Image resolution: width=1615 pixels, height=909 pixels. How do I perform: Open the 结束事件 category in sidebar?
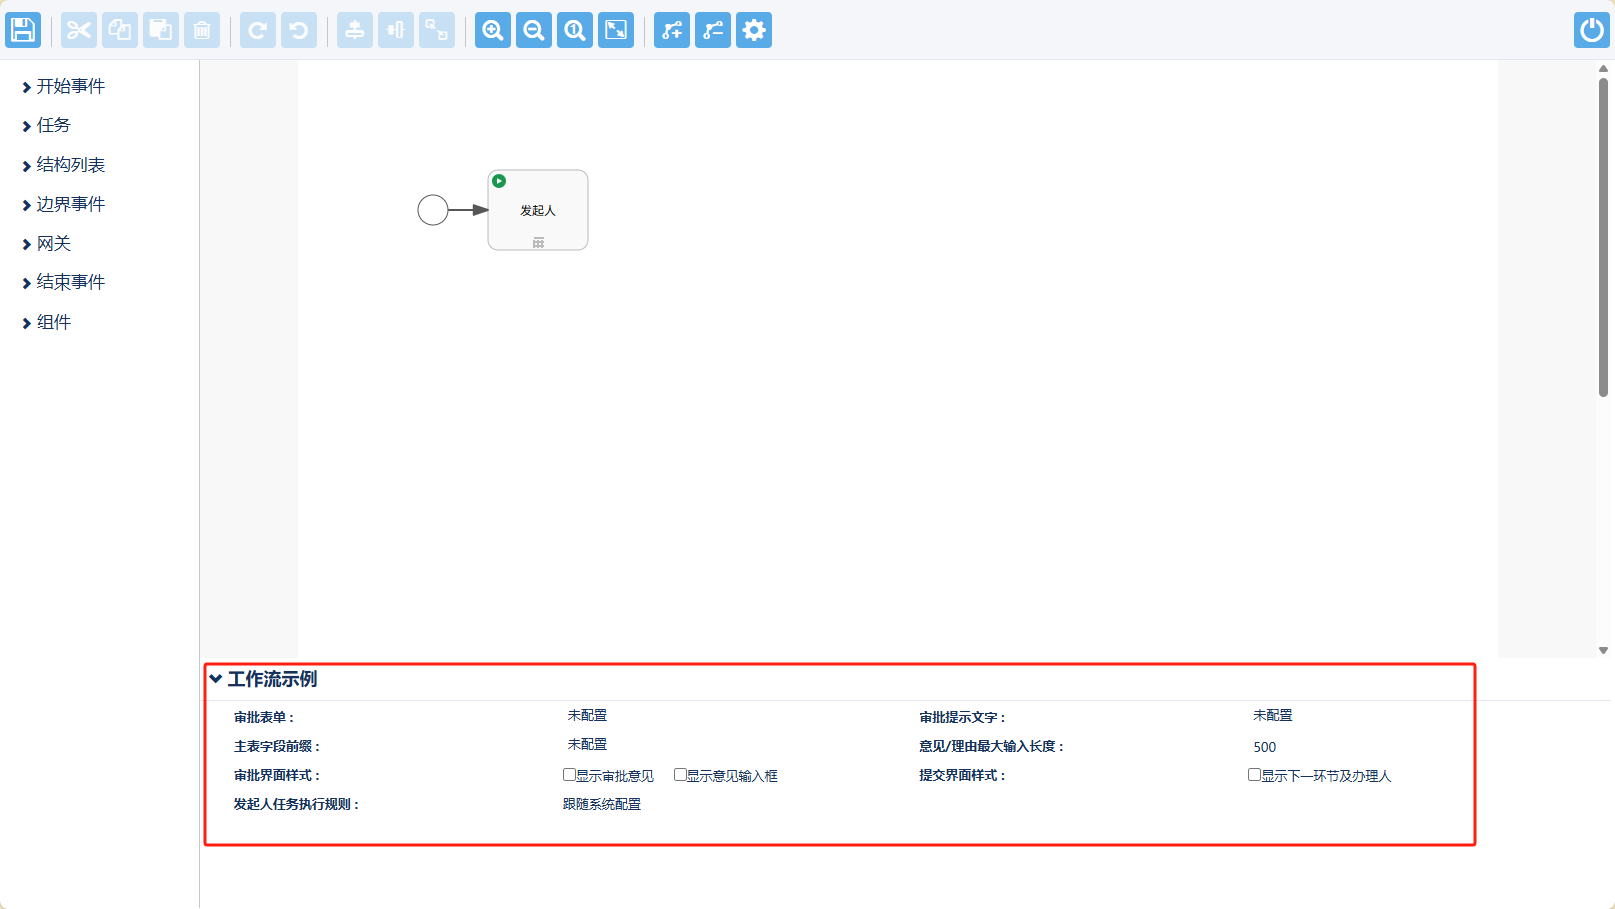pos(70,283)
